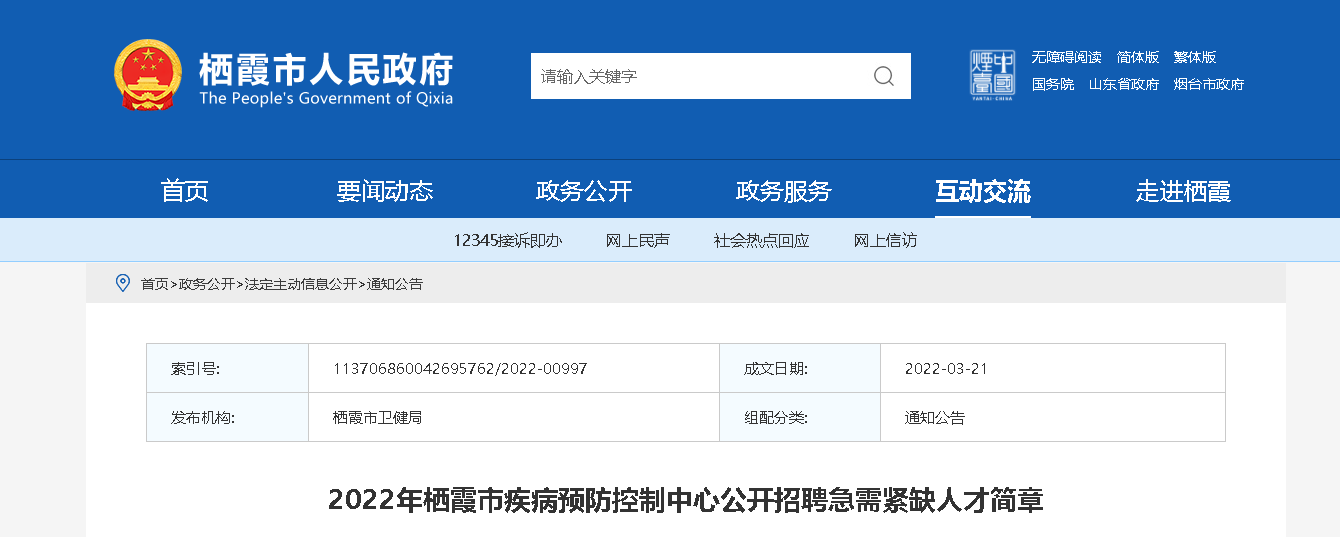Click the location pin icon in breadcrumb

[x=123, y=283]
